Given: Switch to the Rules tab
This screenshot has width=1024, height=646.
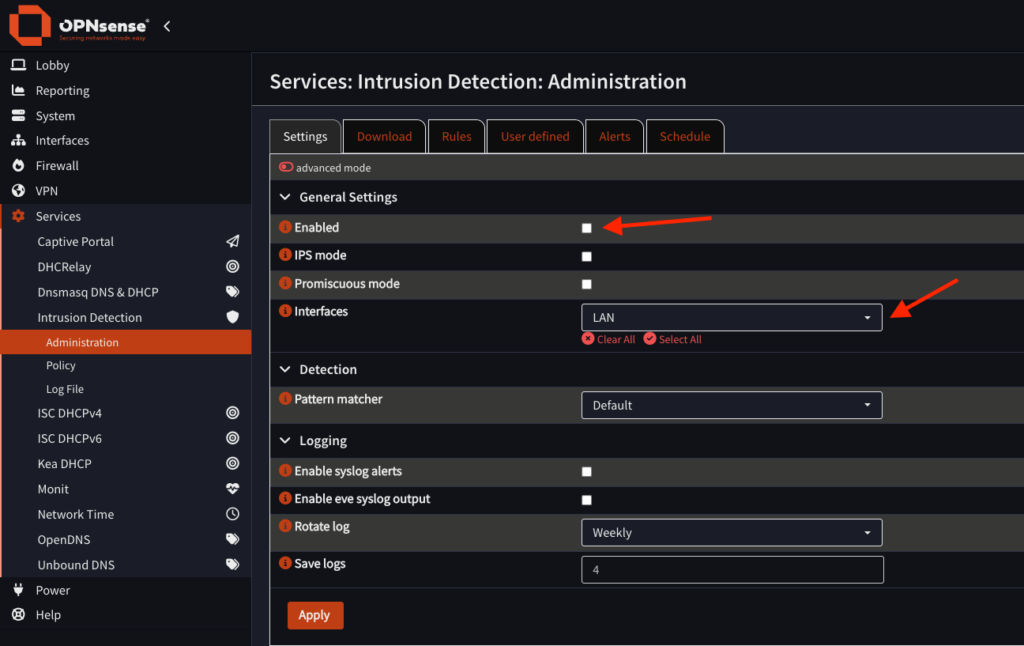Looking at the screenshot, I should coord(456,137).
